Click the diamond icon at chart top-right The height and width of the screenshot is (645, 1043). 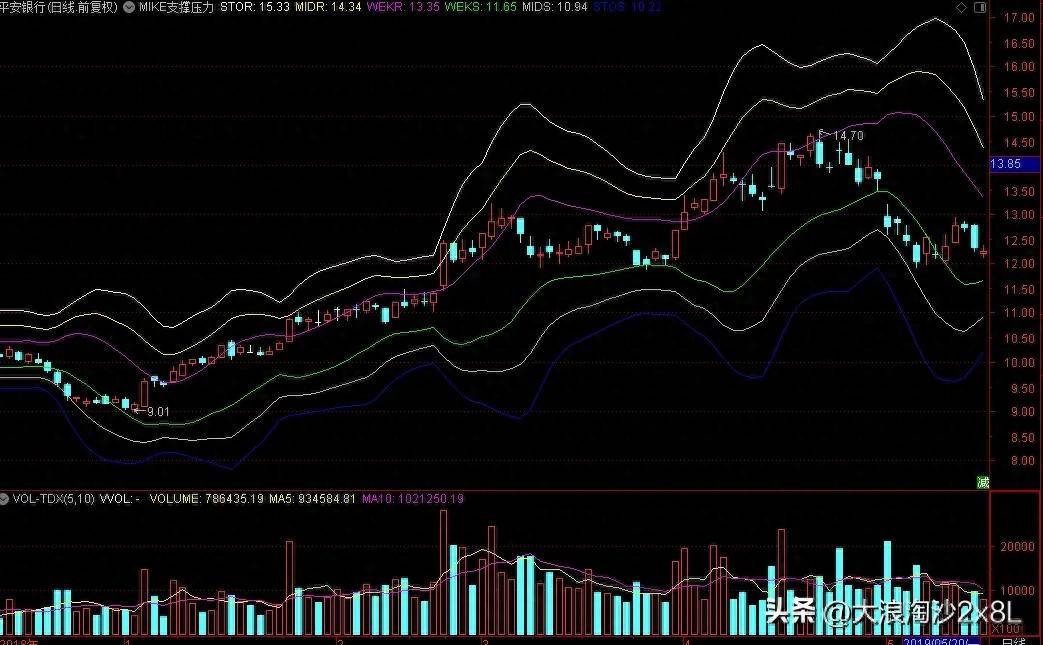point(961,7)
